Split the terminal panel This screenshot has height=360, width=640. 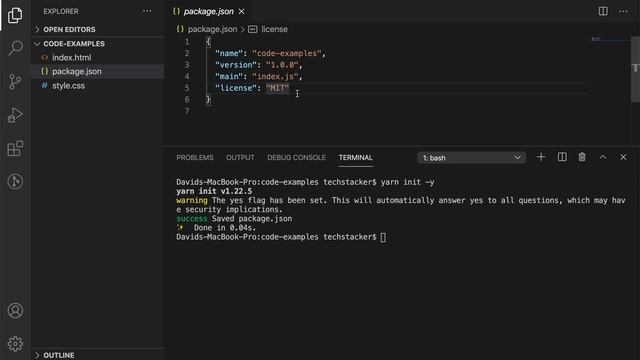[x=562, y=157]
